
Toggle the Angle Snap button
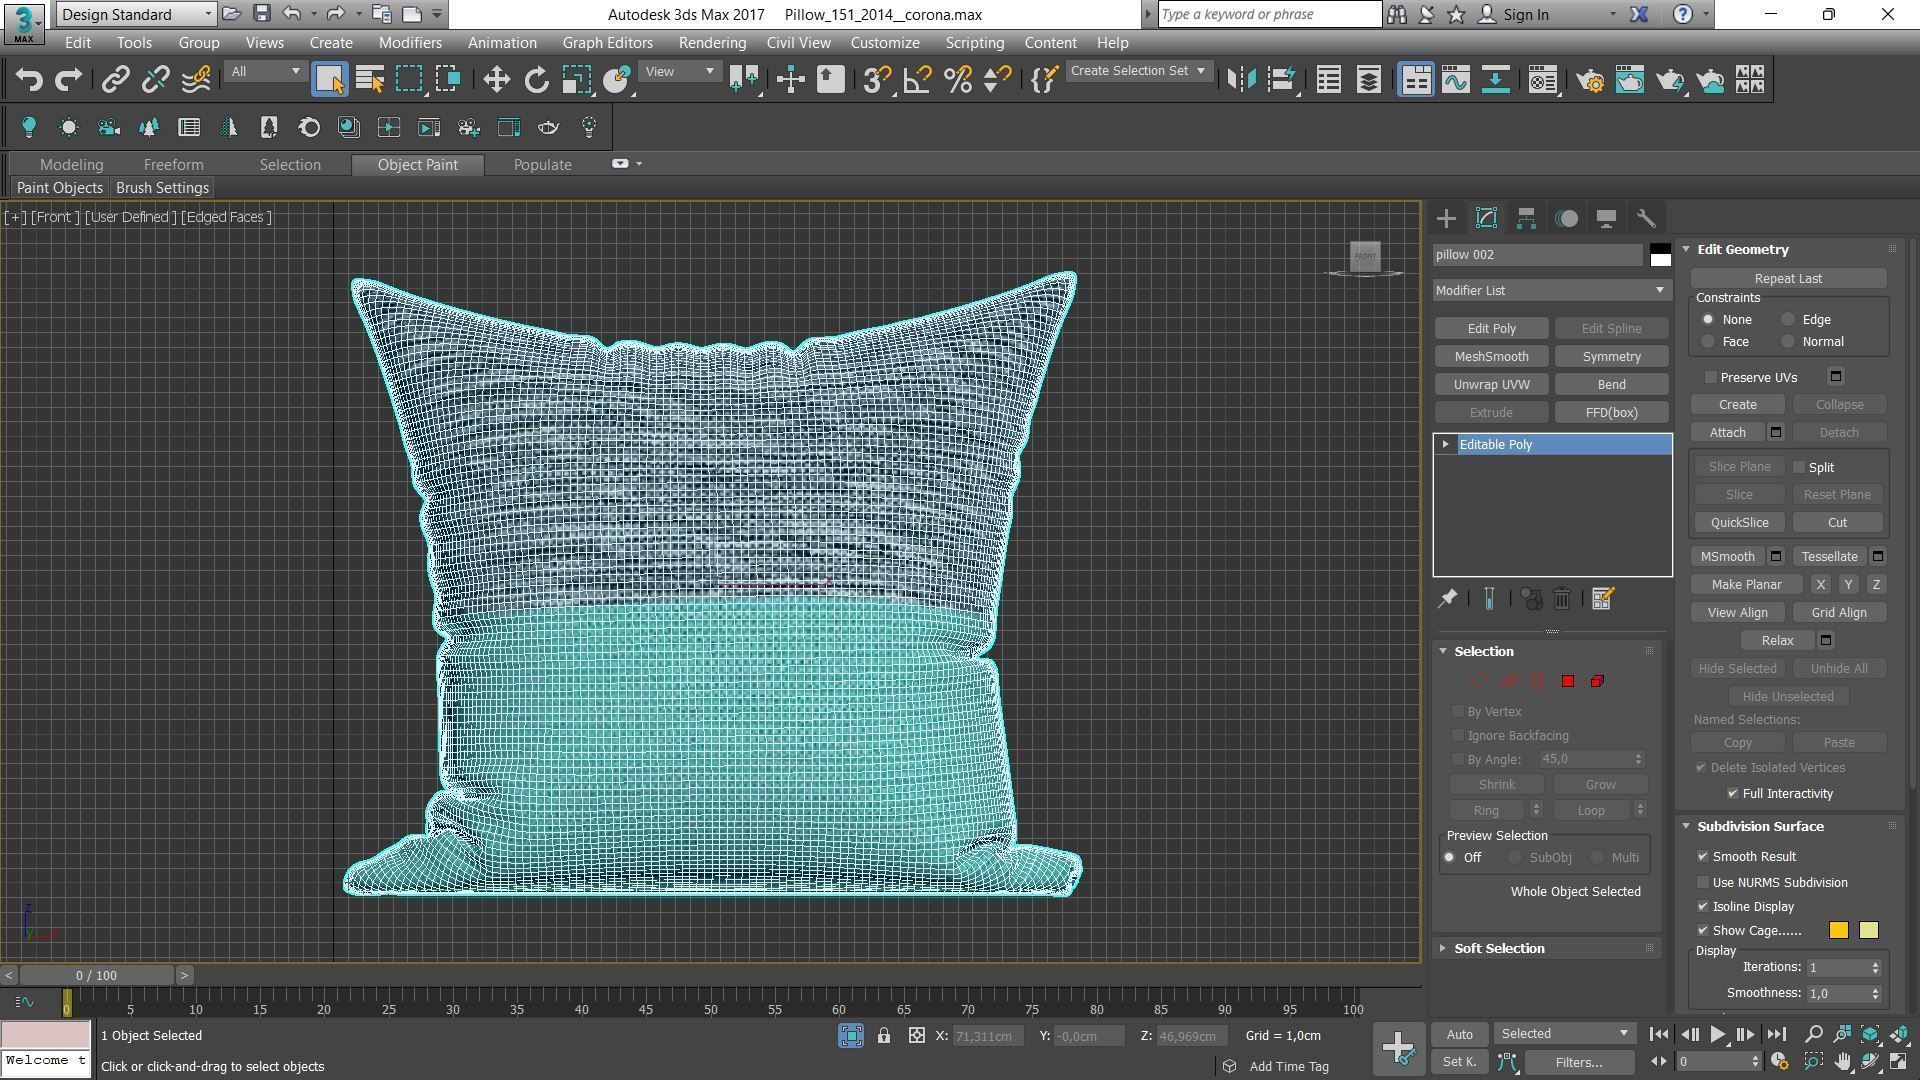coord(917,80)
